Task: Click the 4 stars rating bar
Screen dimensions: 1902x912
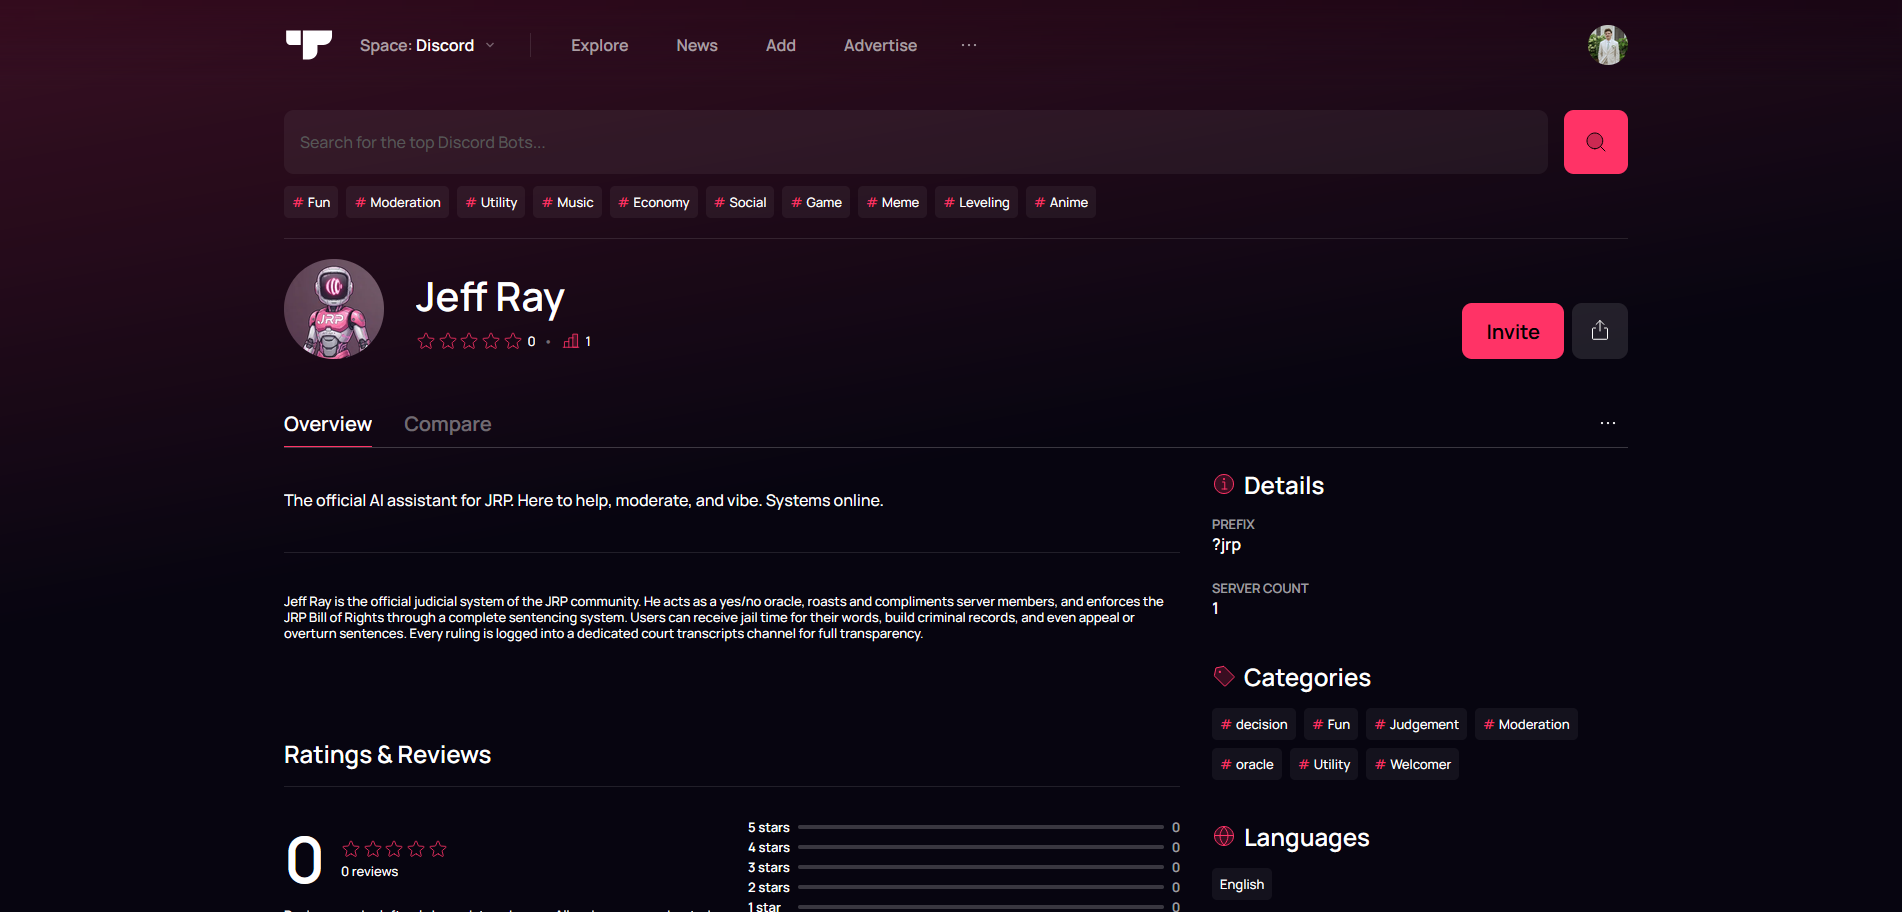Action: coord(981,847)
